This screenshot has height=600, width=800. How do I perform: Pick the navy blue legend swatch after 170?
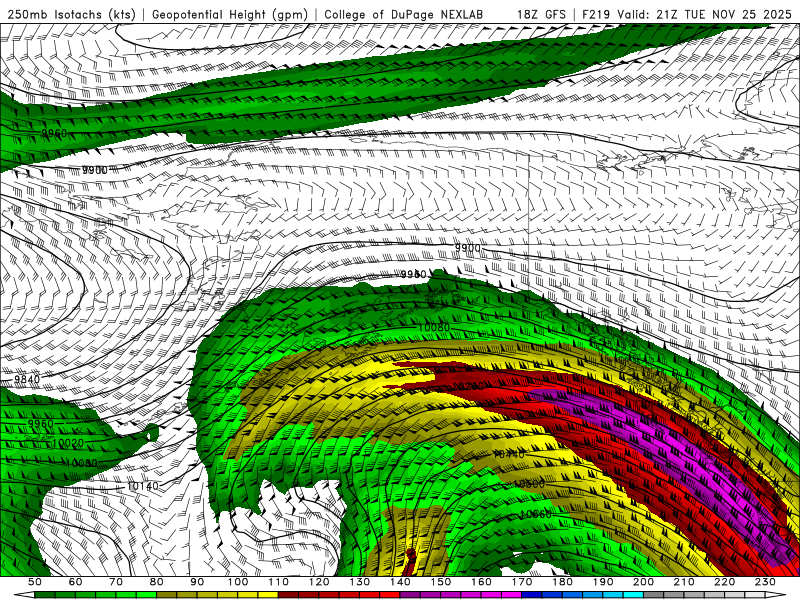[532, 595]
